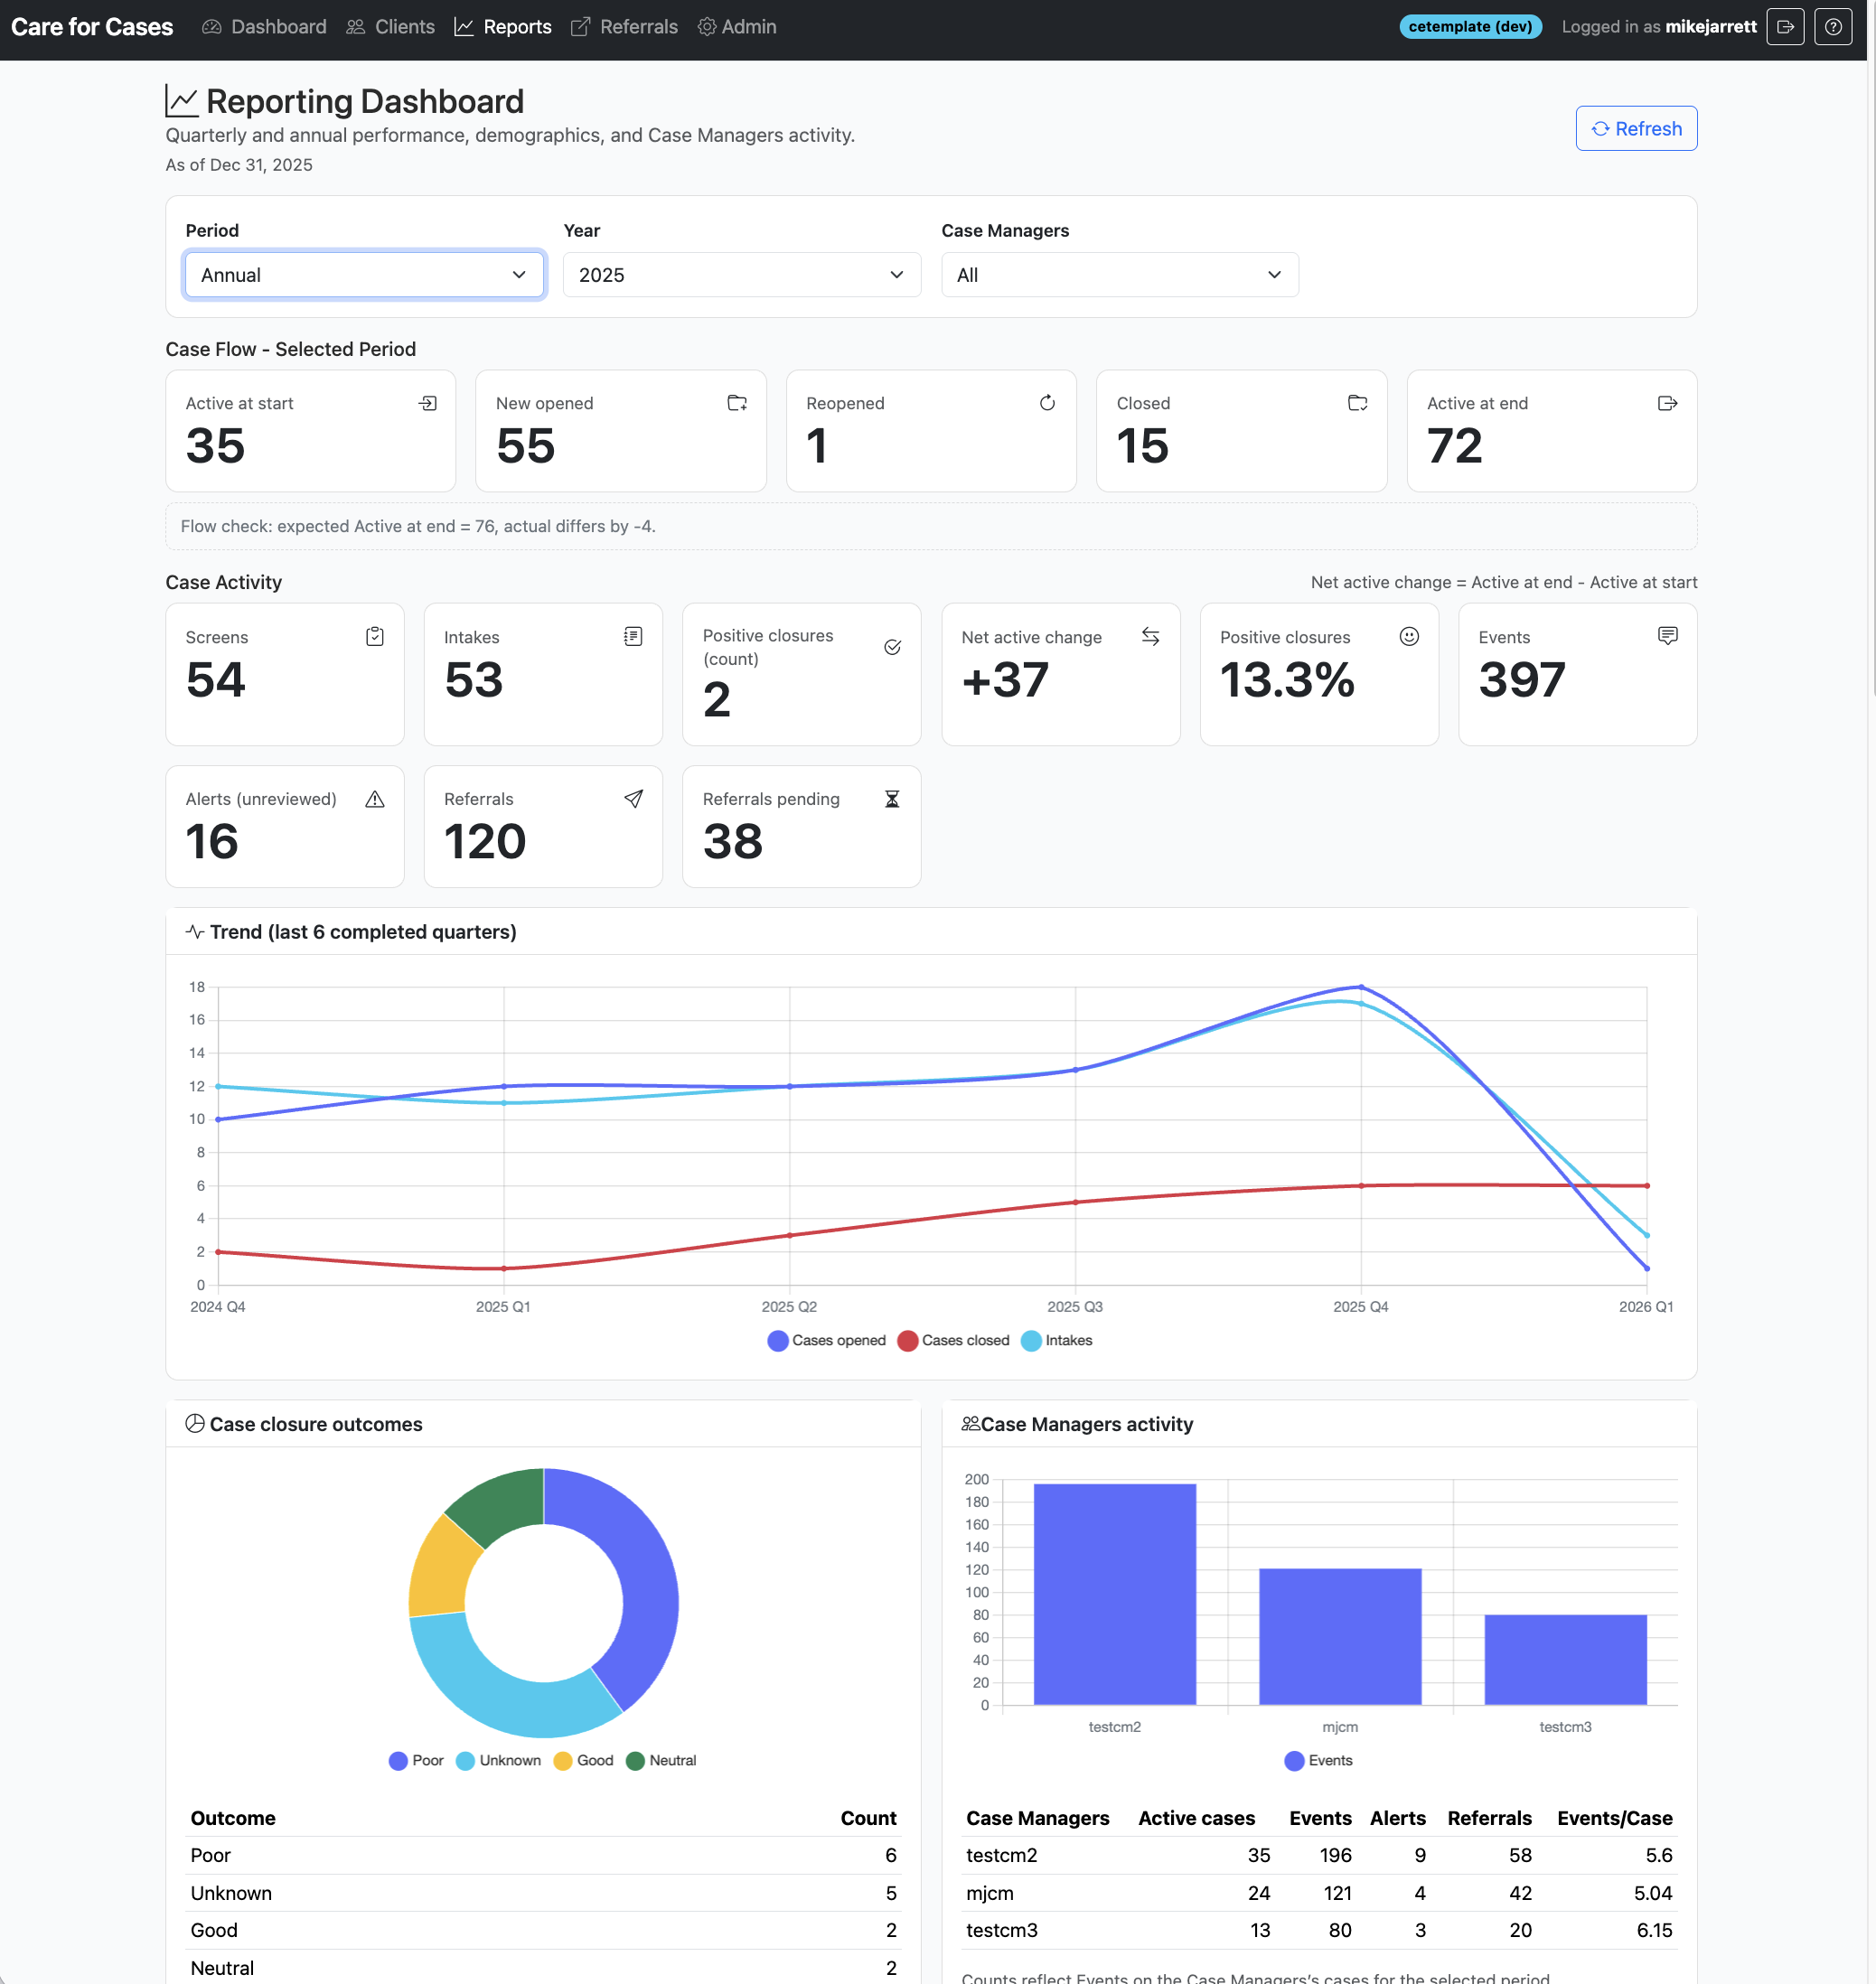Expand the Case Managers filter dropdown
Image resolution: width=1876 pixels, height=1984 pixels.
click(x=1119, y=275)
